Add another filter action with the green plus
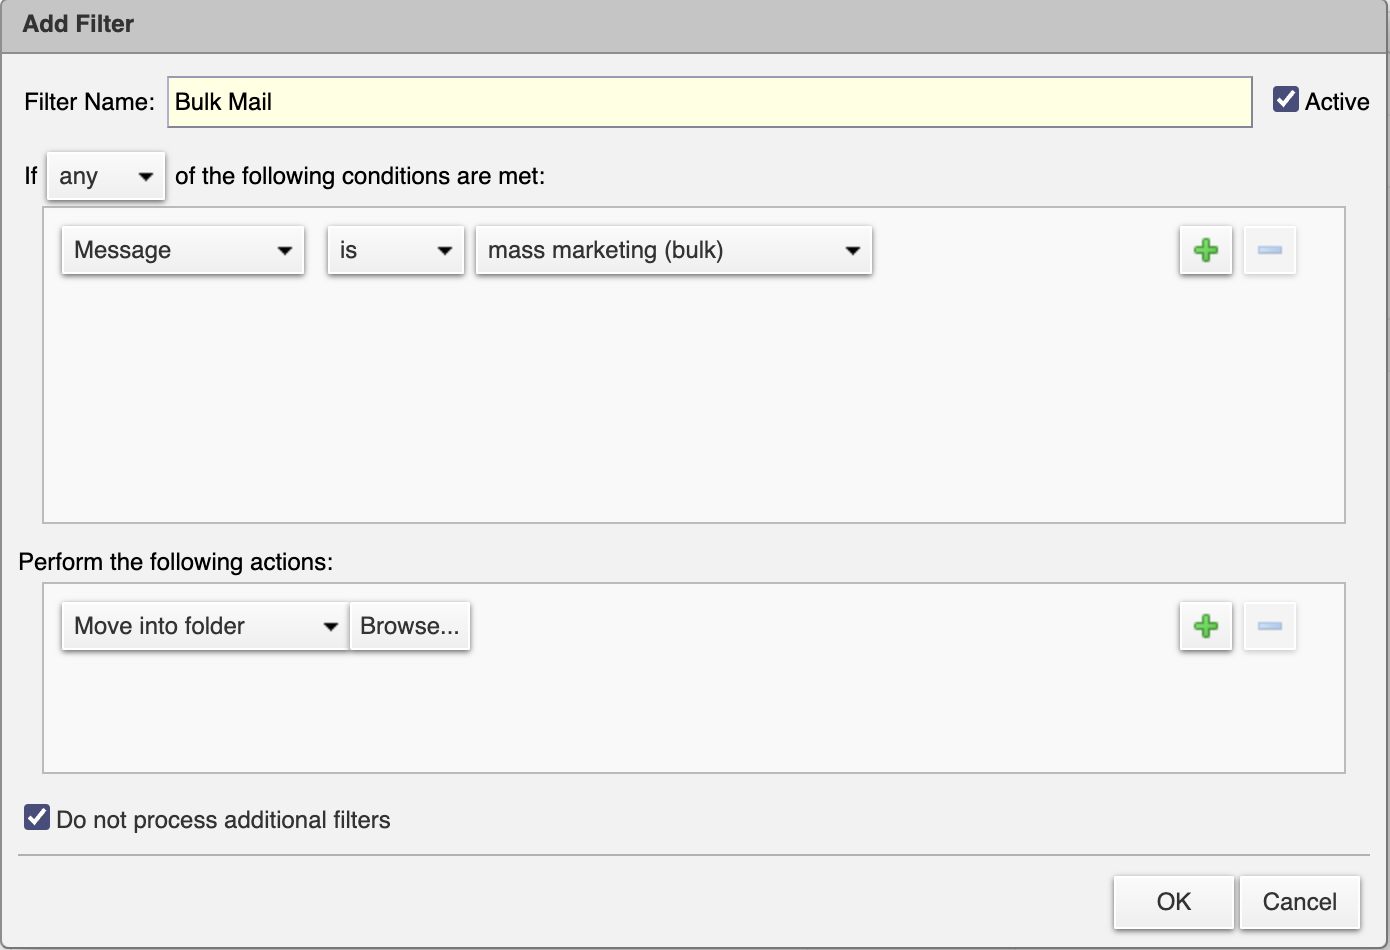The image size is (1390, 950). coord(1205,626)
